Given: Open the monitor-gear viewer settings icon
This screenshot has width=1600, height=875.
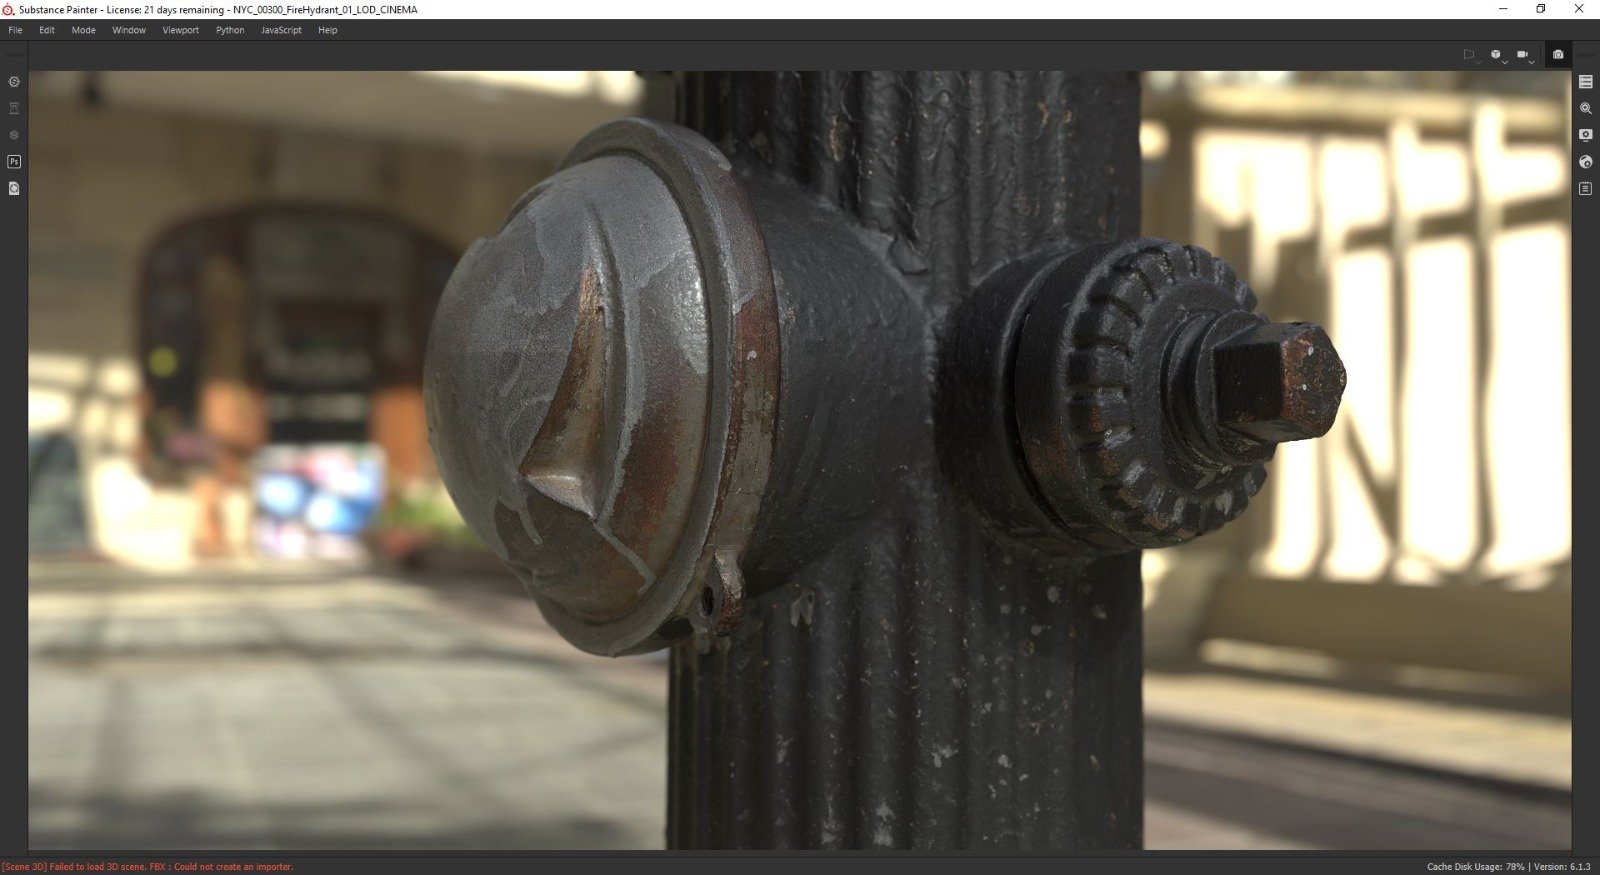Looking at the screenshot, I should point(1586,135).
